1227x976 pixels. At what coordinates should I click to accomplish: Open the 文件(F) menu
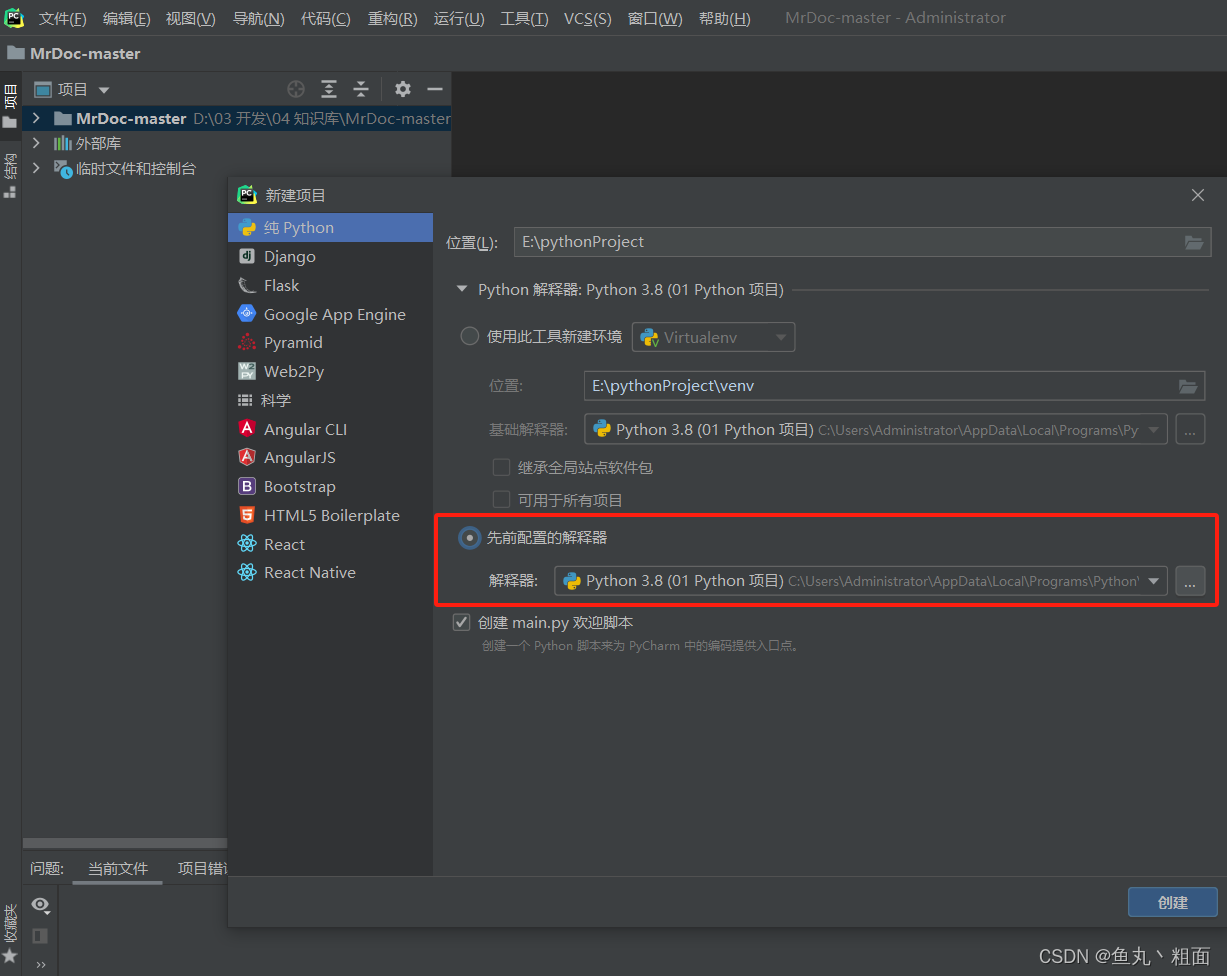click(63, 19)
